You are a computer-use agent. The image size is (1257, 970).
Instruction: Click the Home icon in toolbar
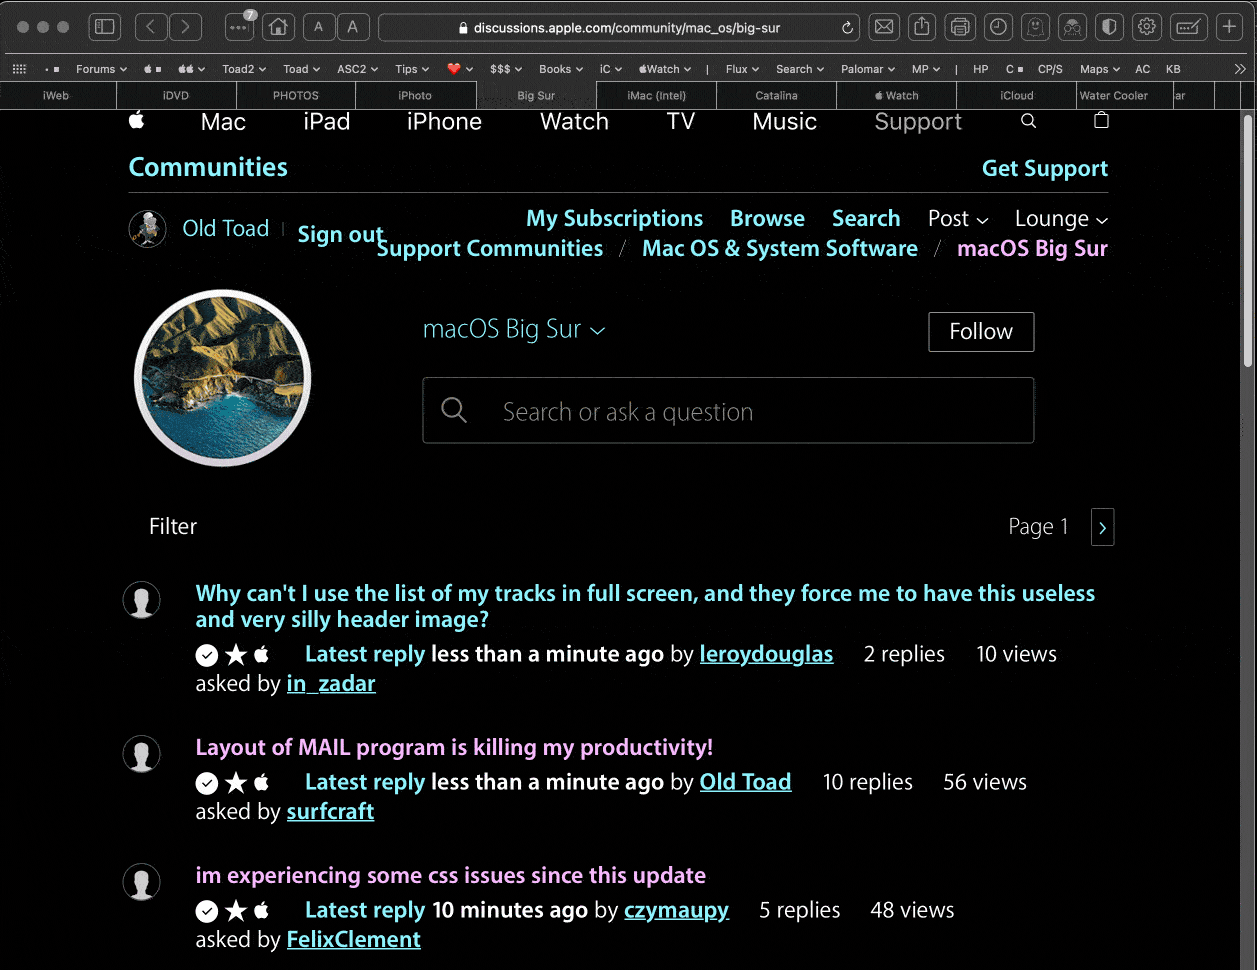coord(278,27)
